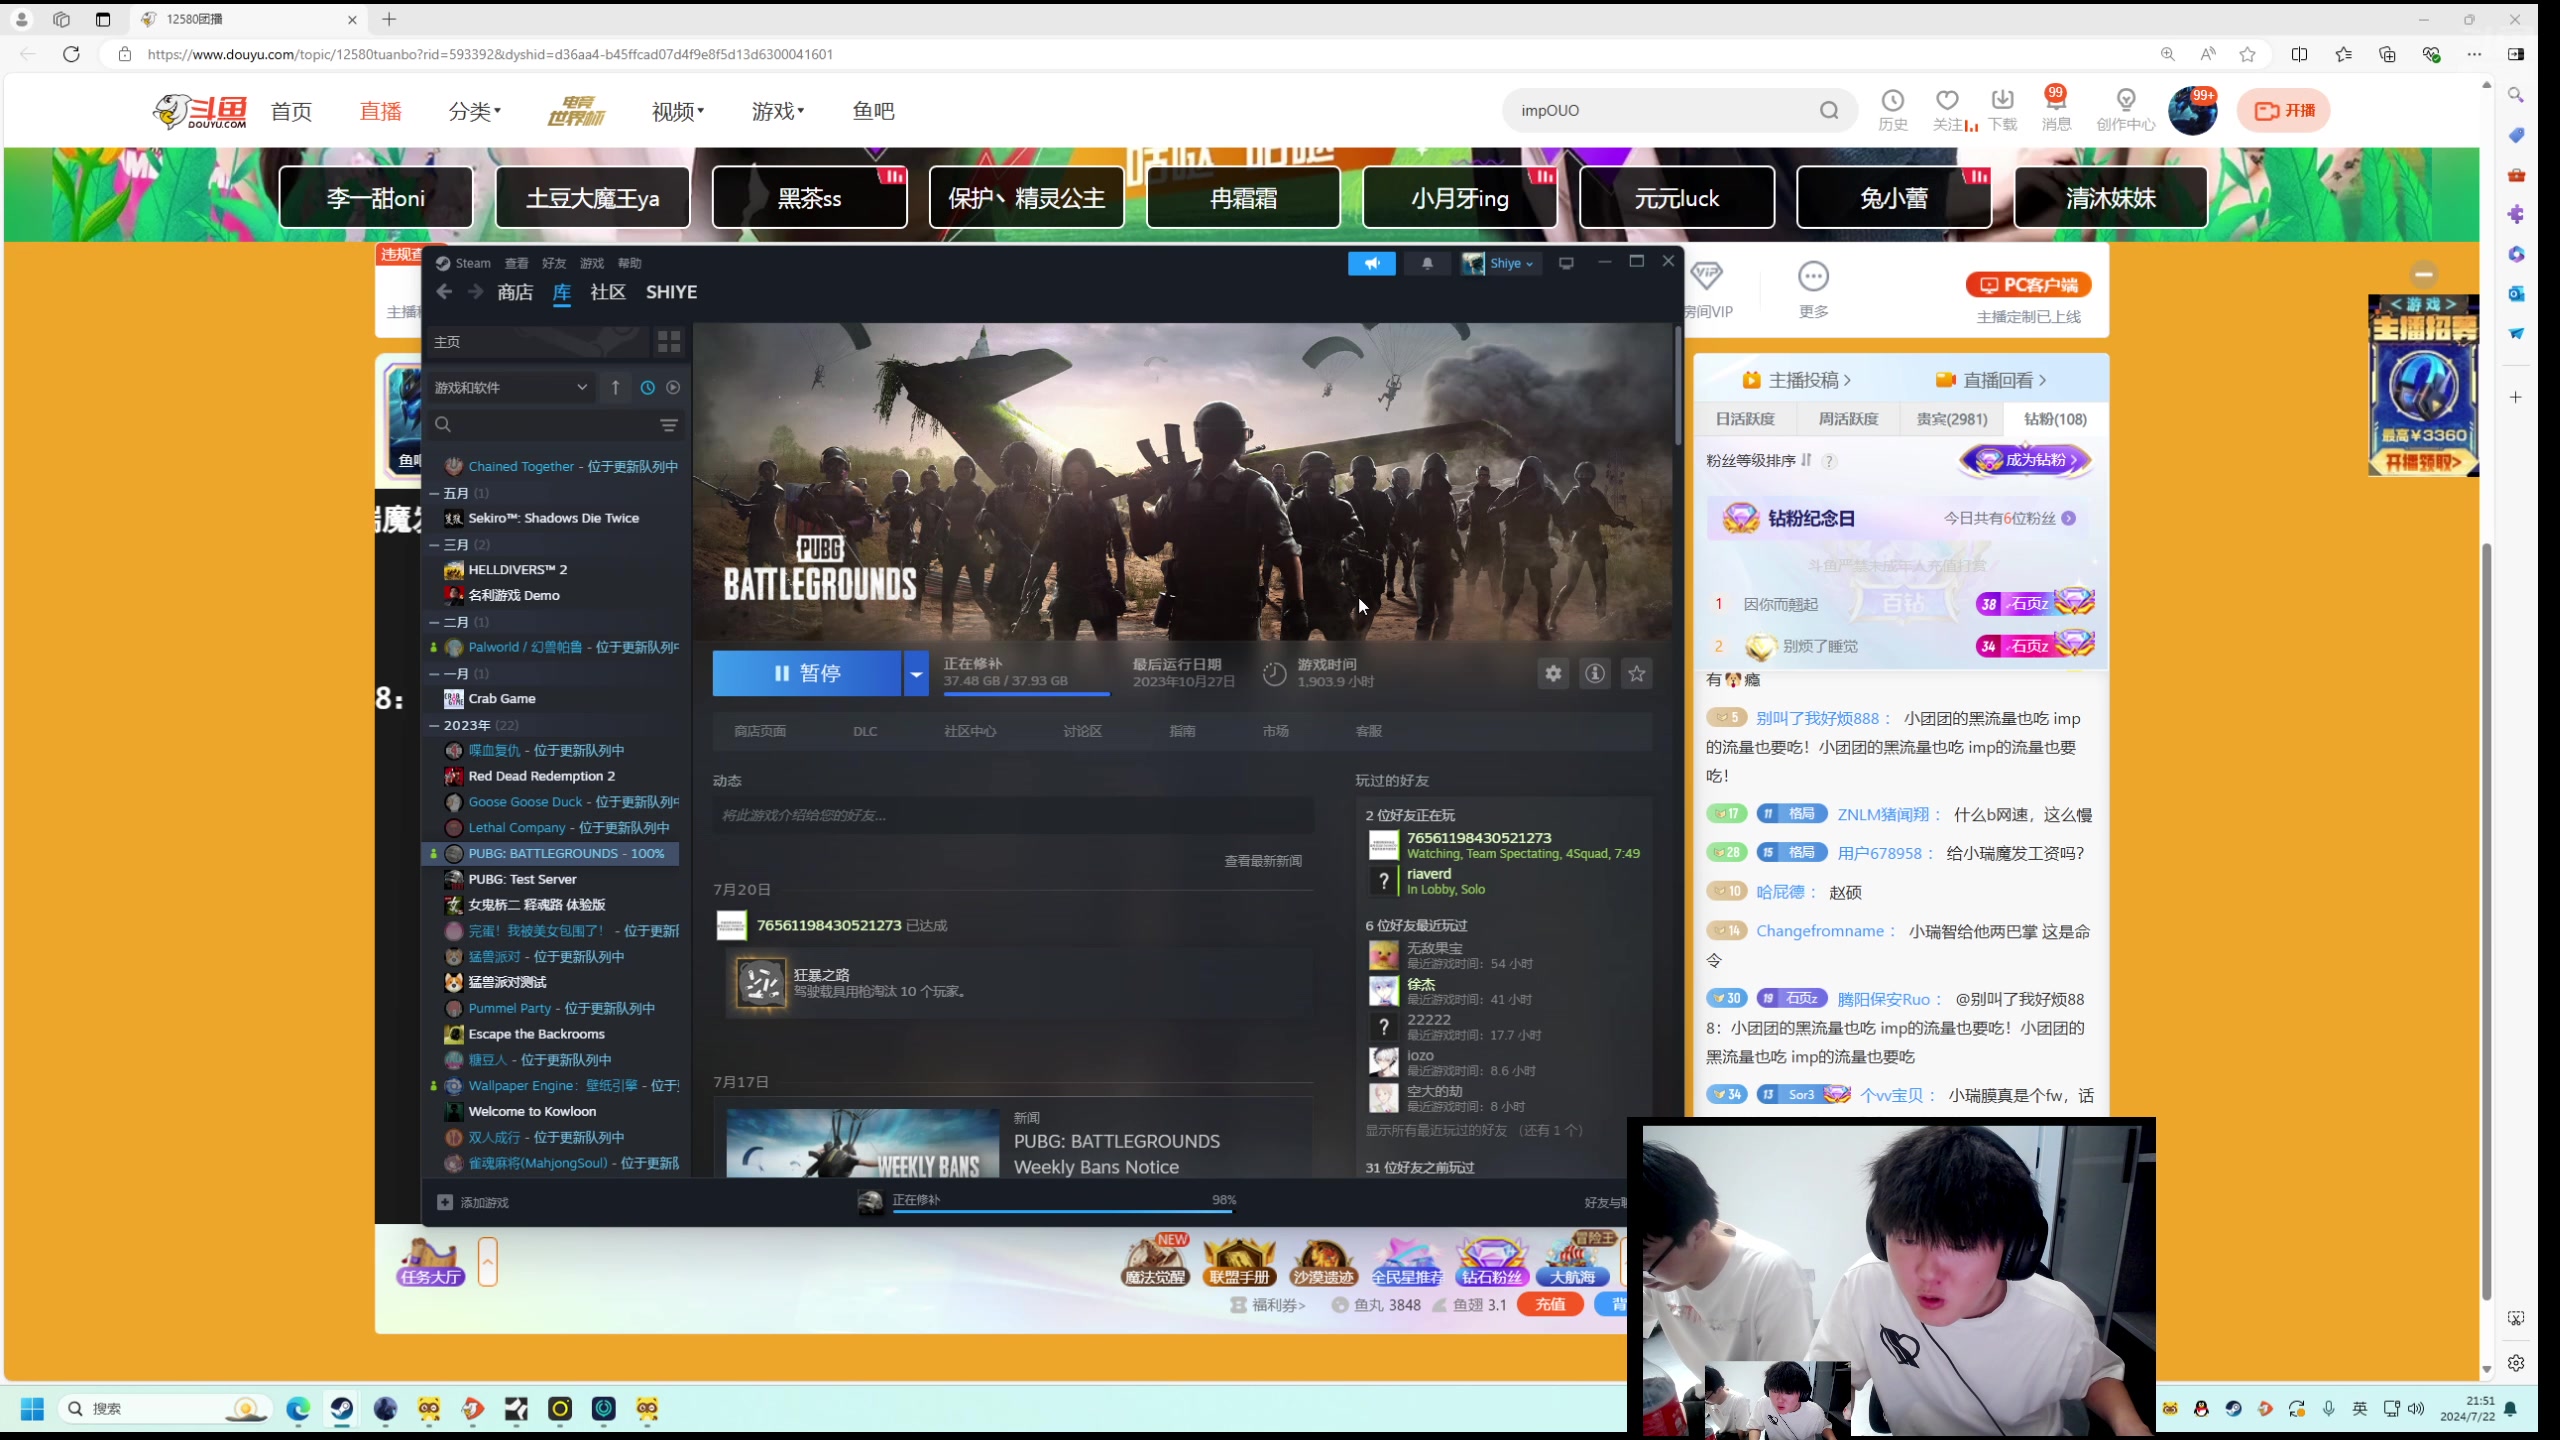Screen dimensions: 2560x1440
Task: Enable the 直播回看 tab toggle
Action: point(2001,378)
